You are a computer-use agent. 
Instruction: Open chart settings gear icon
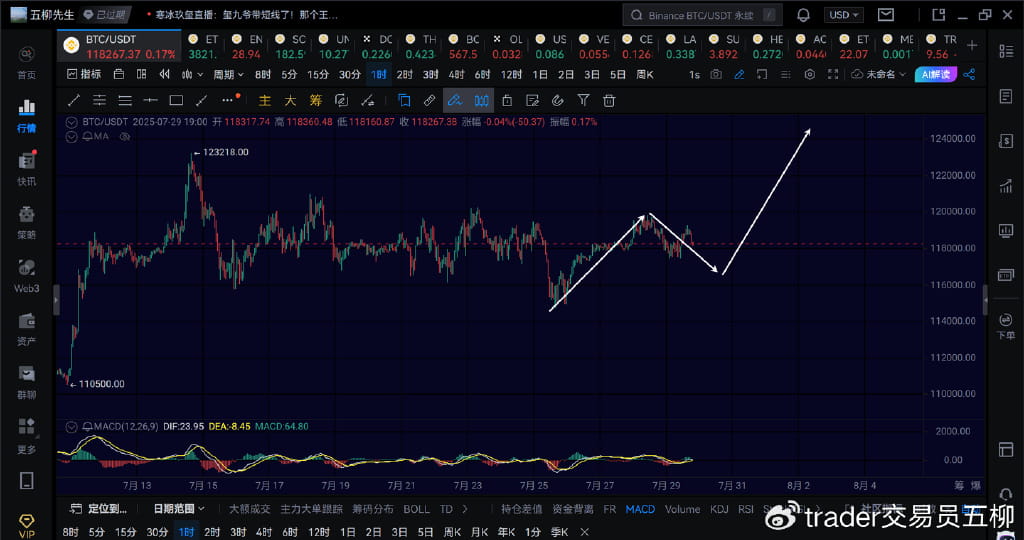click(x=810, y=74)
